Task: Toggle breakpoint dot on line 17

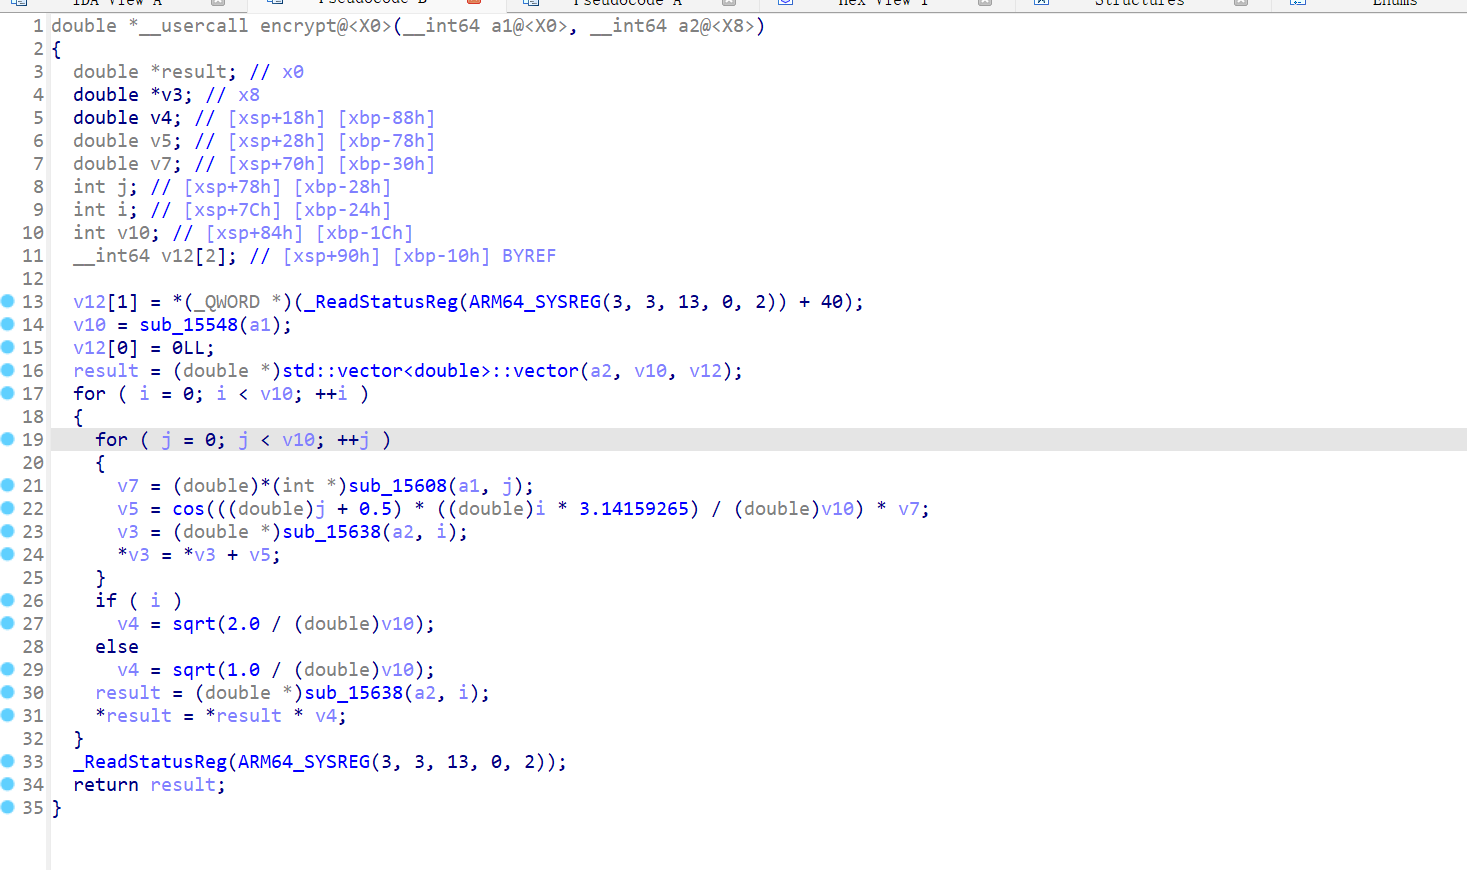Action: click(x=8, y=393)
